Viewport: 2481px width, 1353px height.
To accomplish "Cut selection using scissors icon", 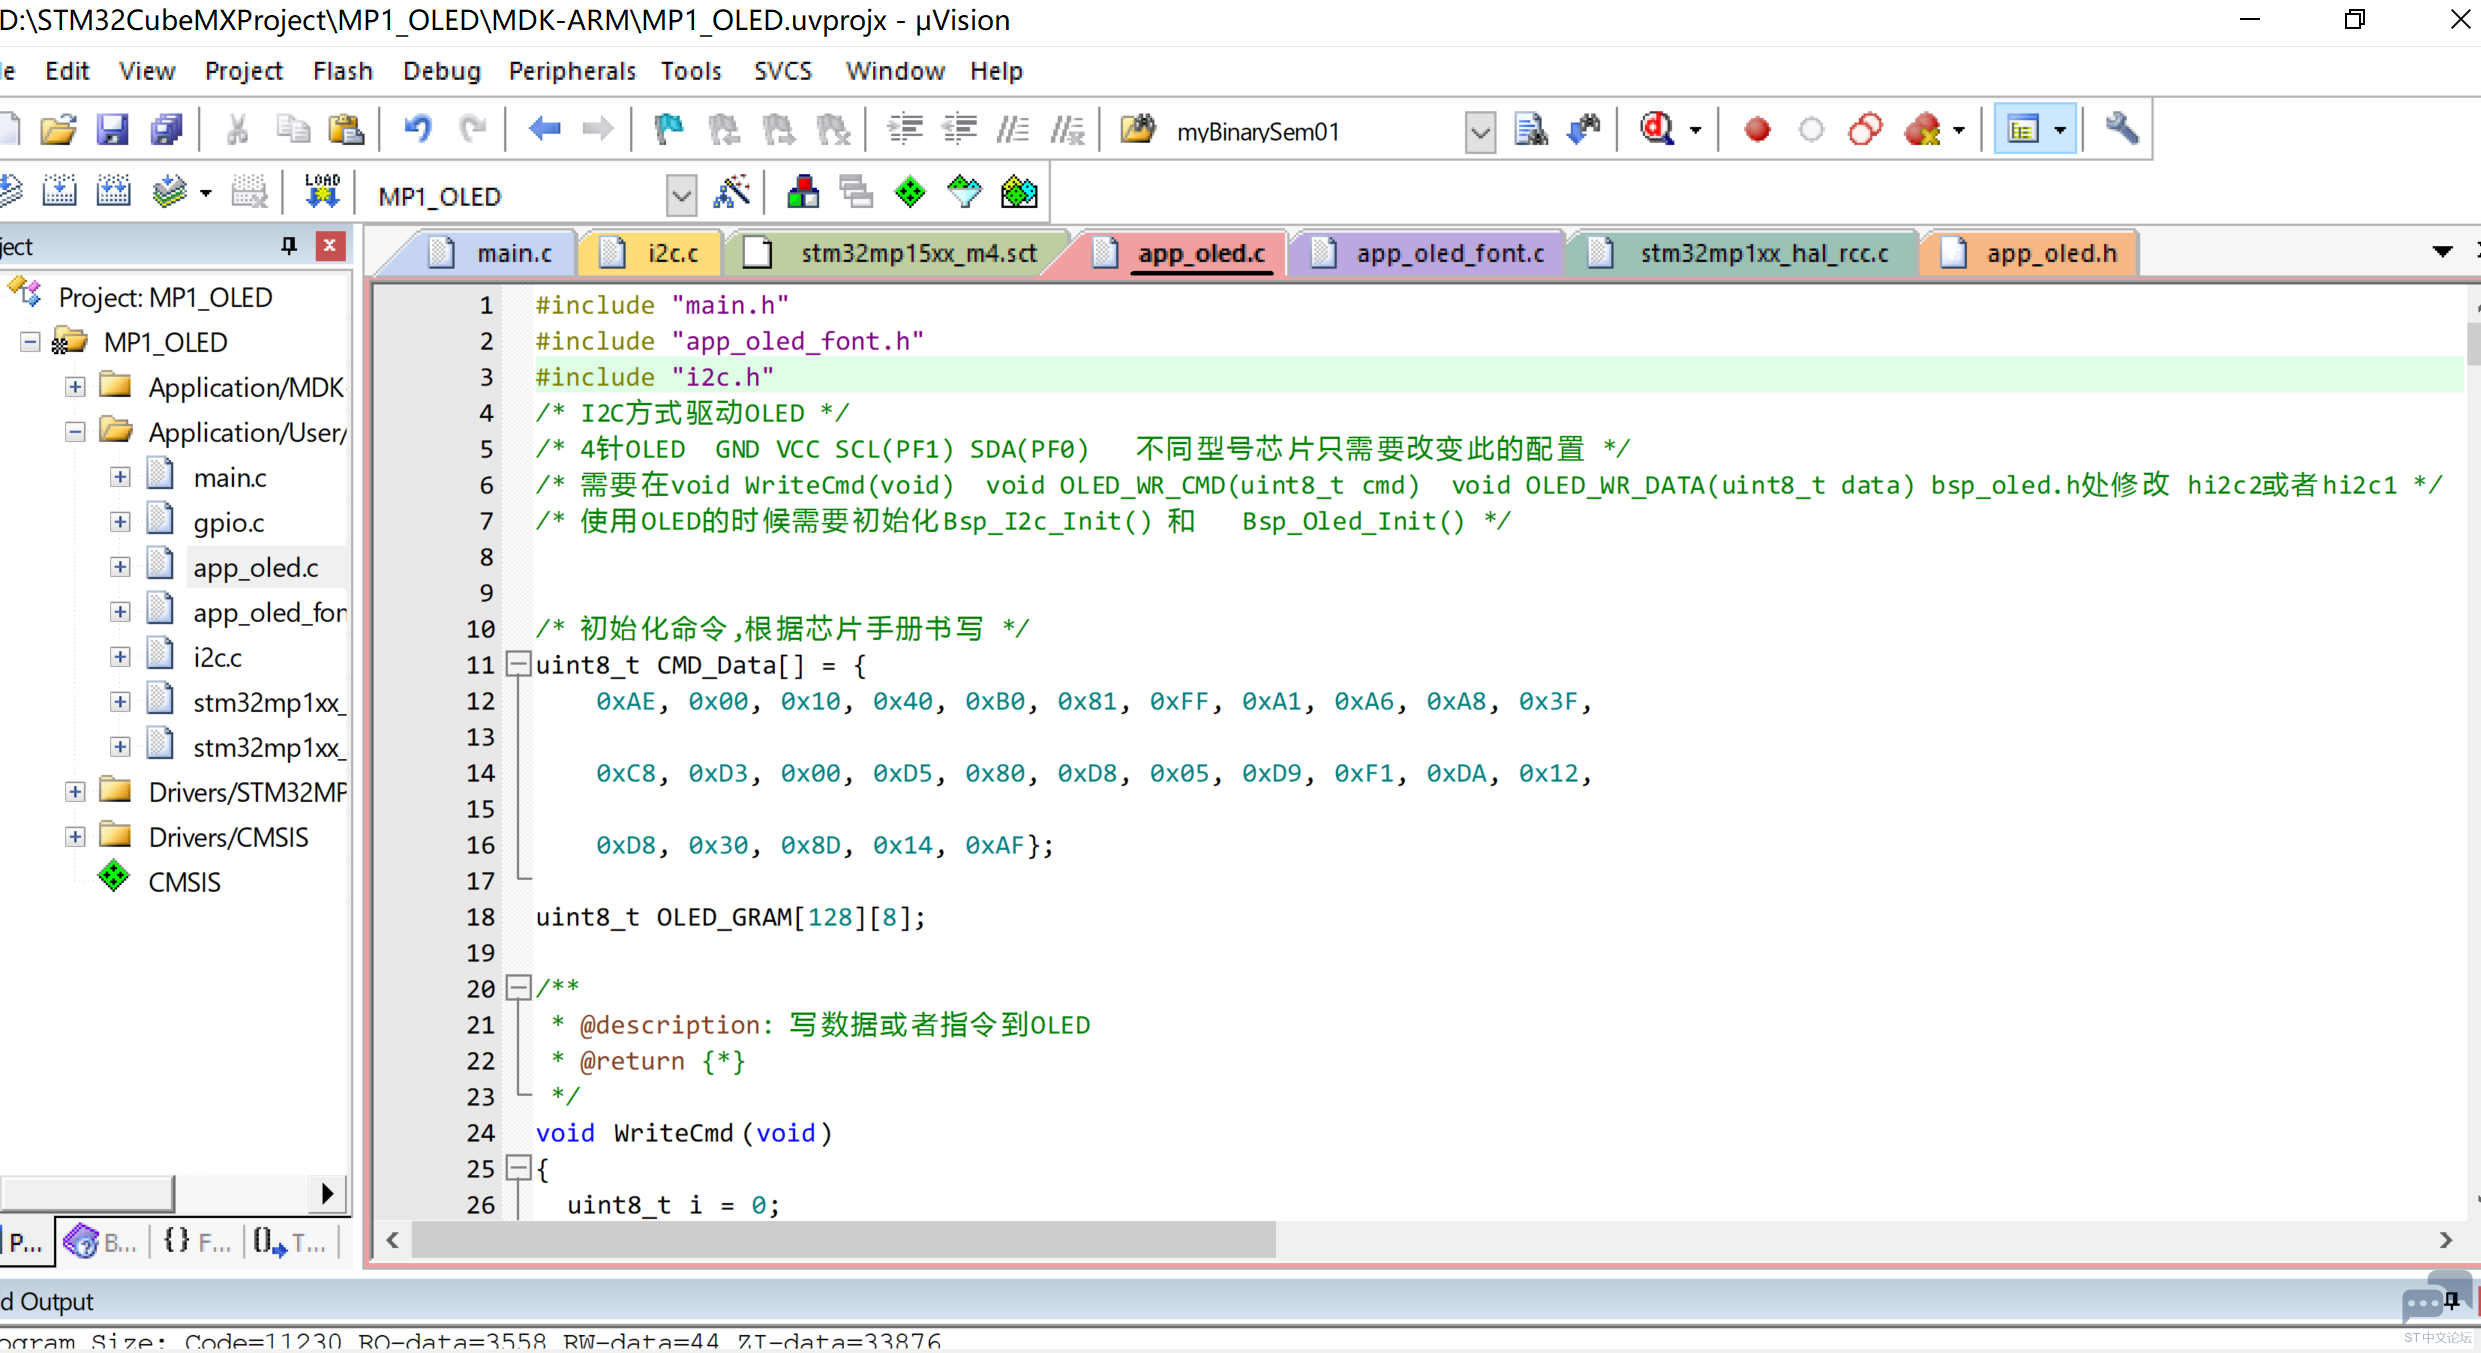I will (x=237, y=130).
